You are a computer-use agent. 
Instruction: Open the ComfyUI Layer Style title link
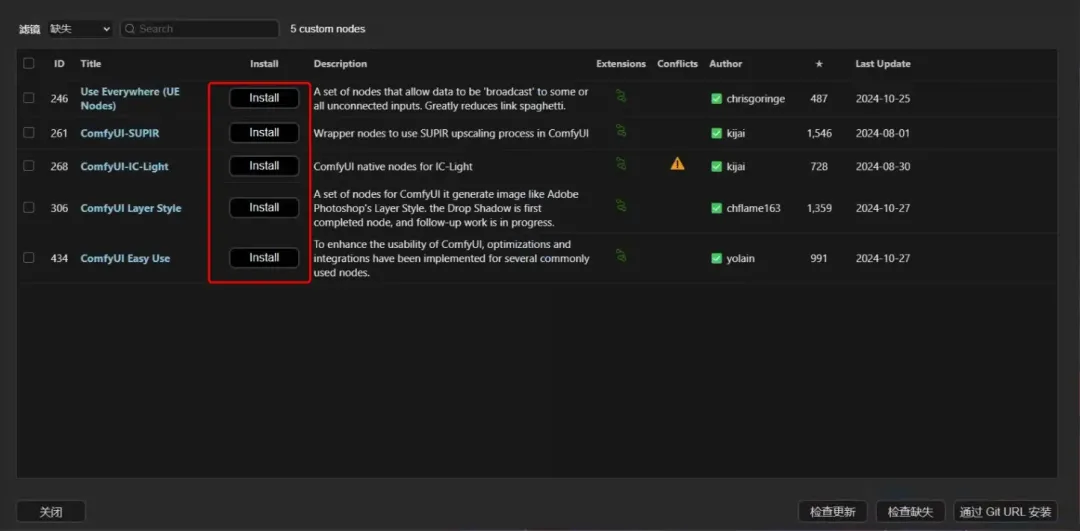click(x=131, y=208)
